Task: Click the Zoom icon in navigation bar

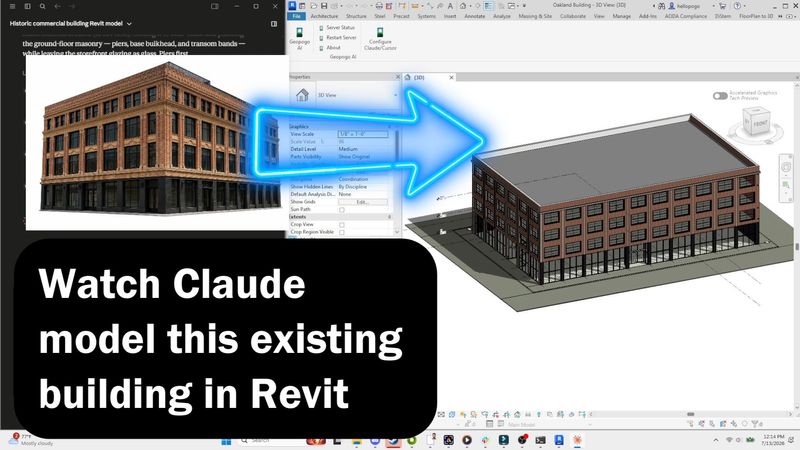Action: (x=786, y=185)
